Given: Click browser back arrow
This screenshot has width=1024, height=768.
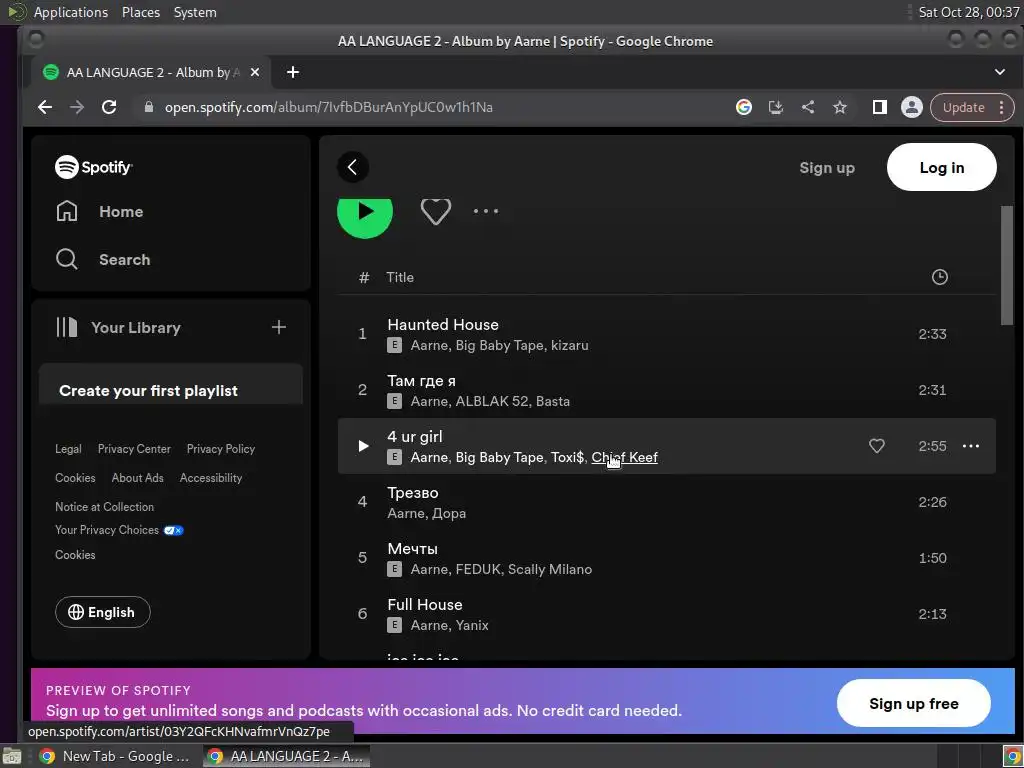Looking at the screenshot, I should (x=45, y=107).
